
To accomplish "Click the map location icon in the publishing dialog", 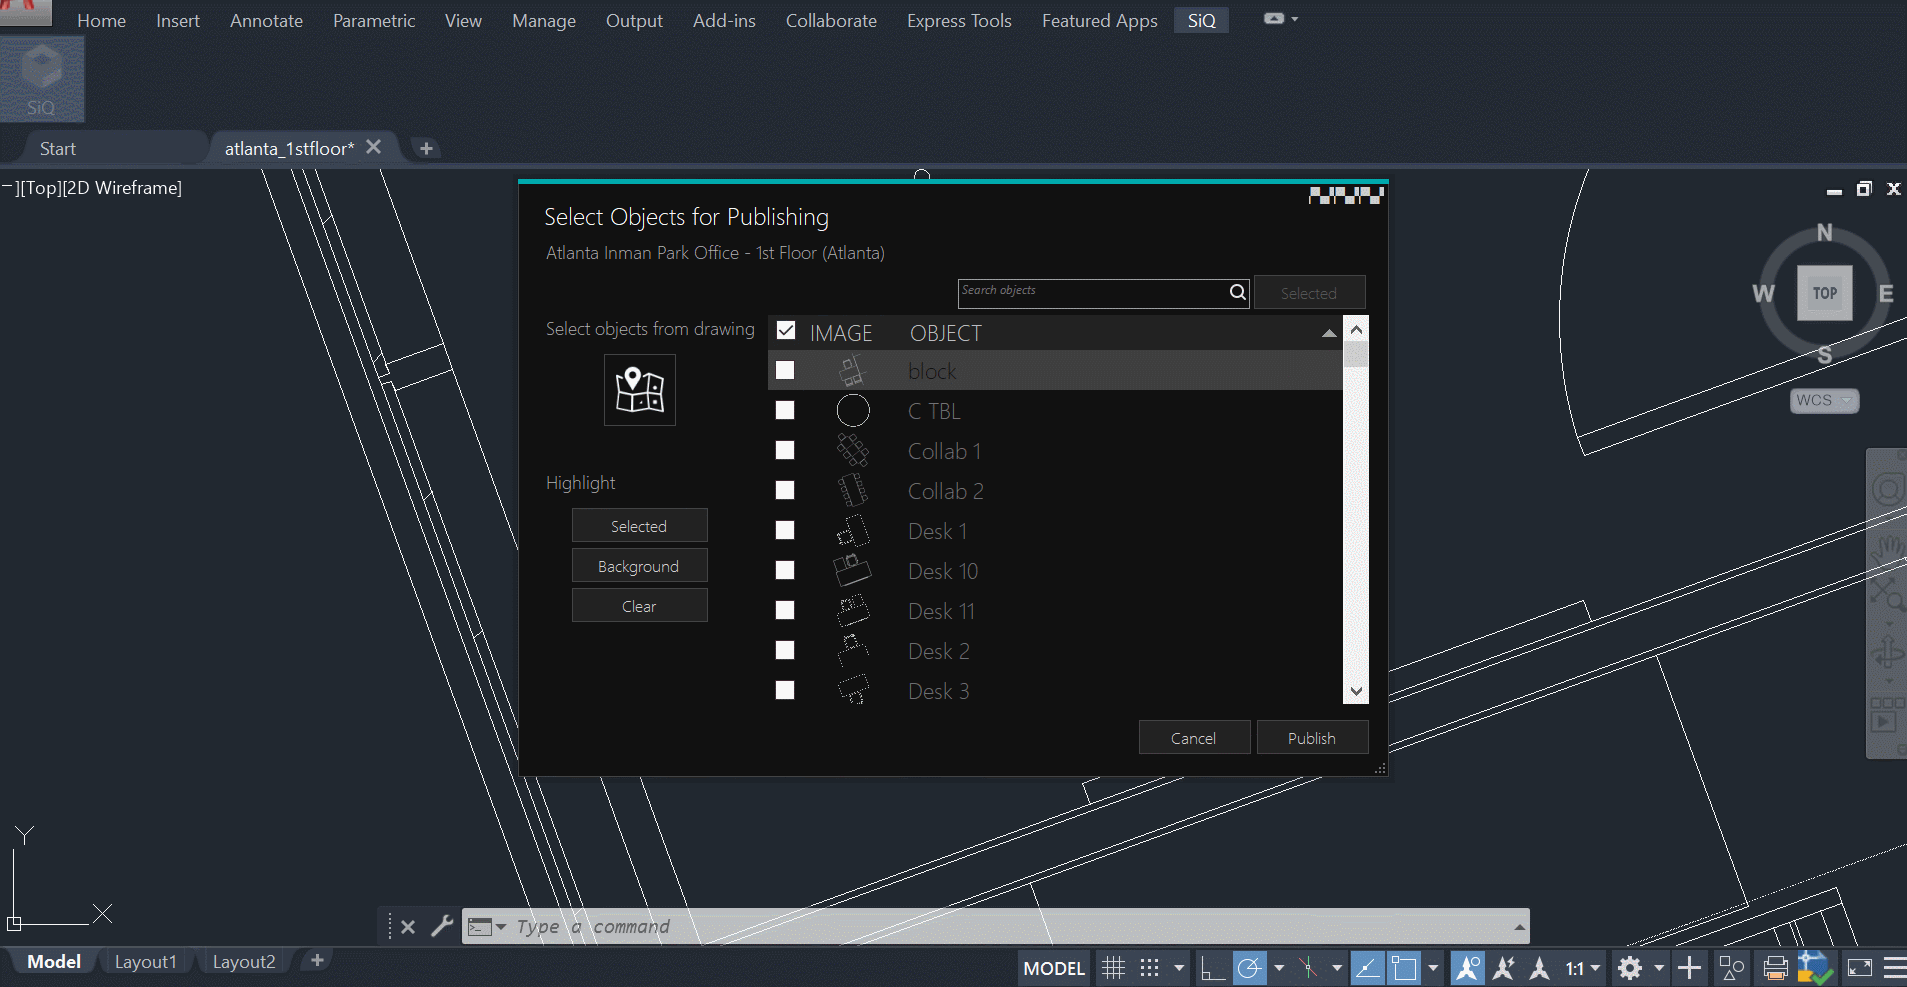I will pyautogui.click(x=640, y=390).
